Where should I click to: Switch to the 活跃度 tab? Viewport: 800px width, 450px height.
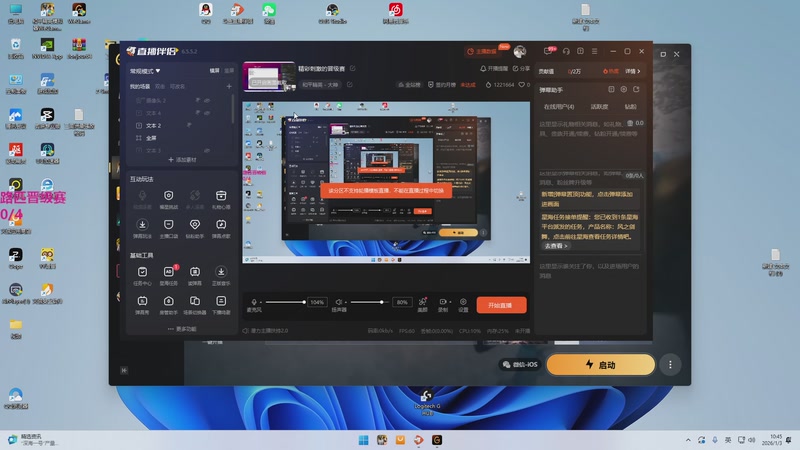(599, 107)
